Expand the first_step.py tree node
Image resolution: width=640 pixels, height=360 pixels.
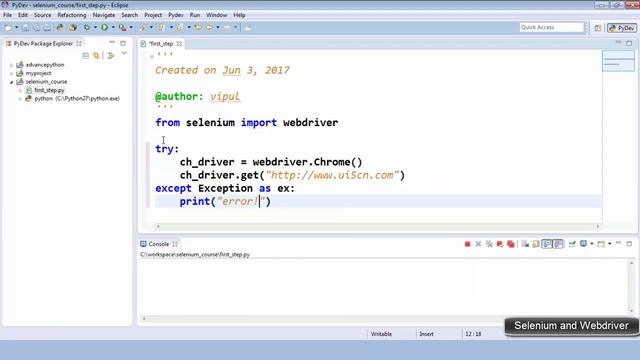[x=20, y=90]
